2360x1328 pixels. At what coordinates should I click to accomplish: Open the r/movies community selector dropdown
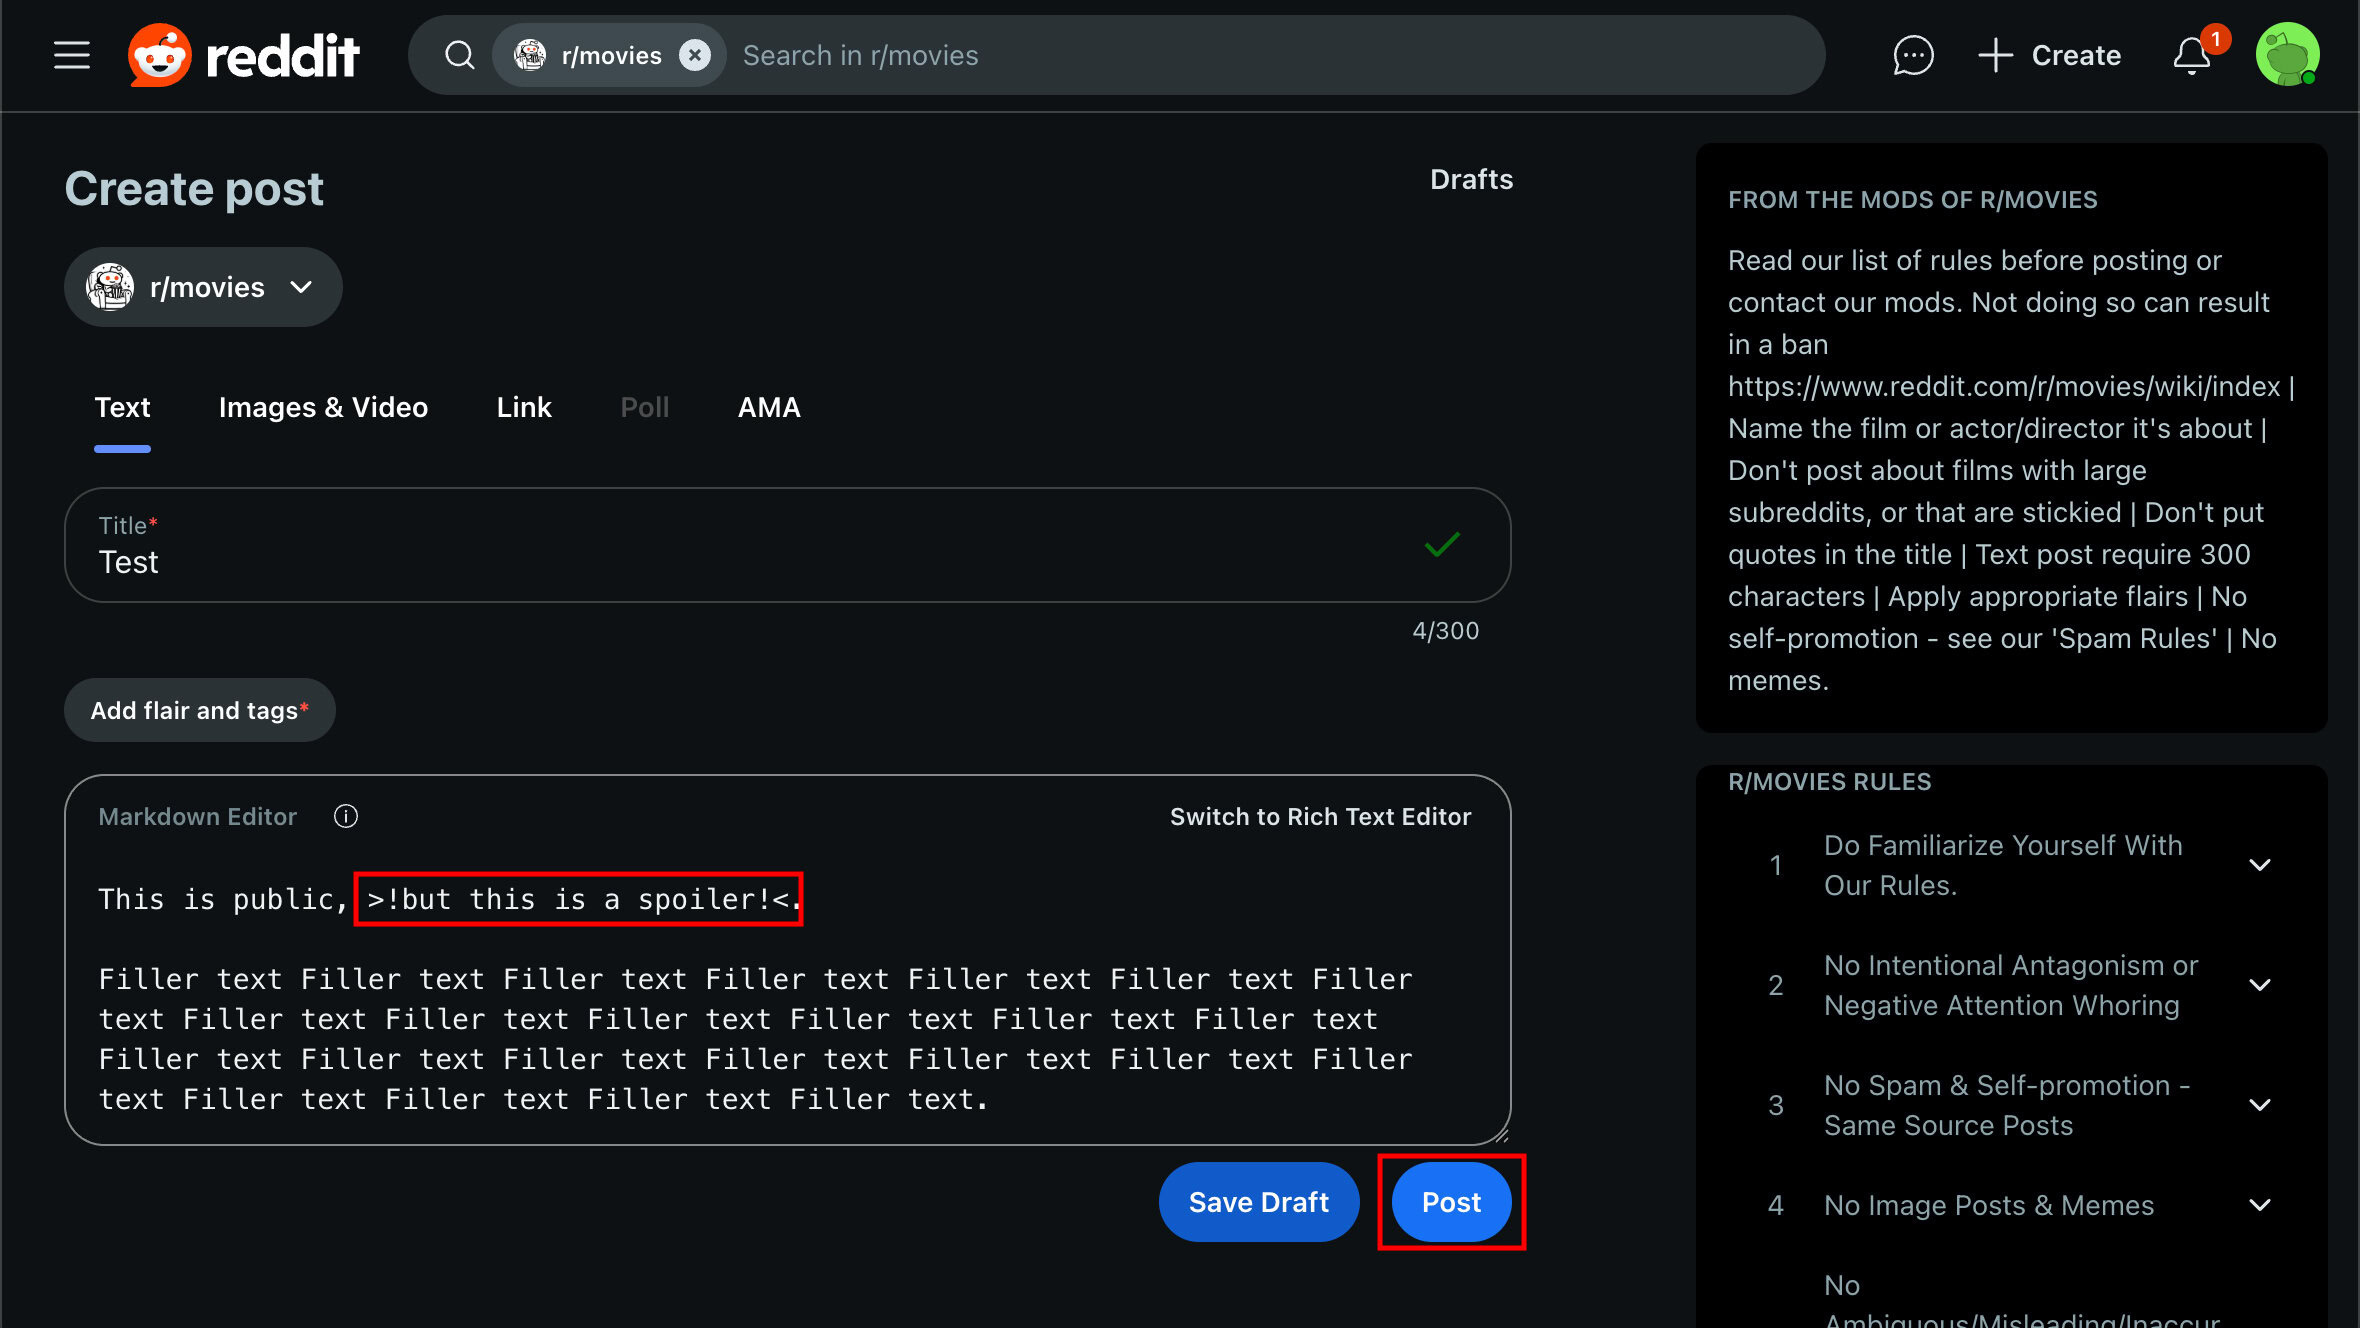(x=203, y=288)
